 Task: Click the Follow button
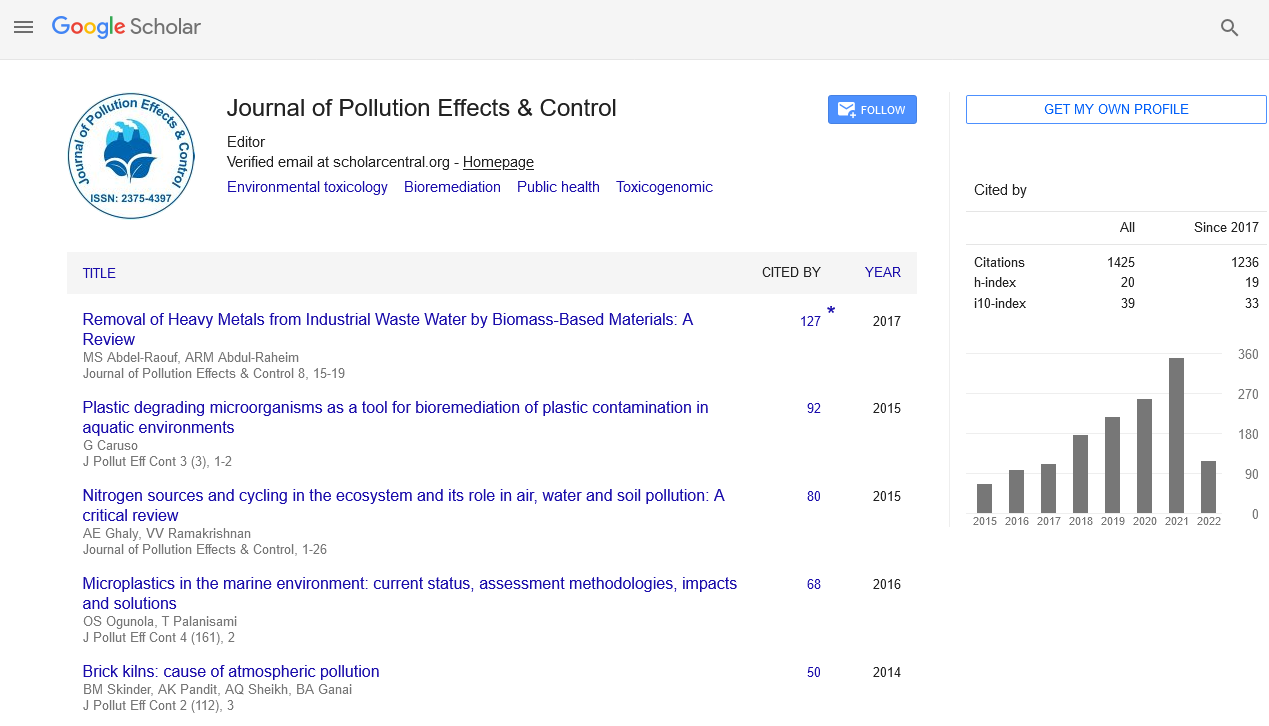click(872, 110)
